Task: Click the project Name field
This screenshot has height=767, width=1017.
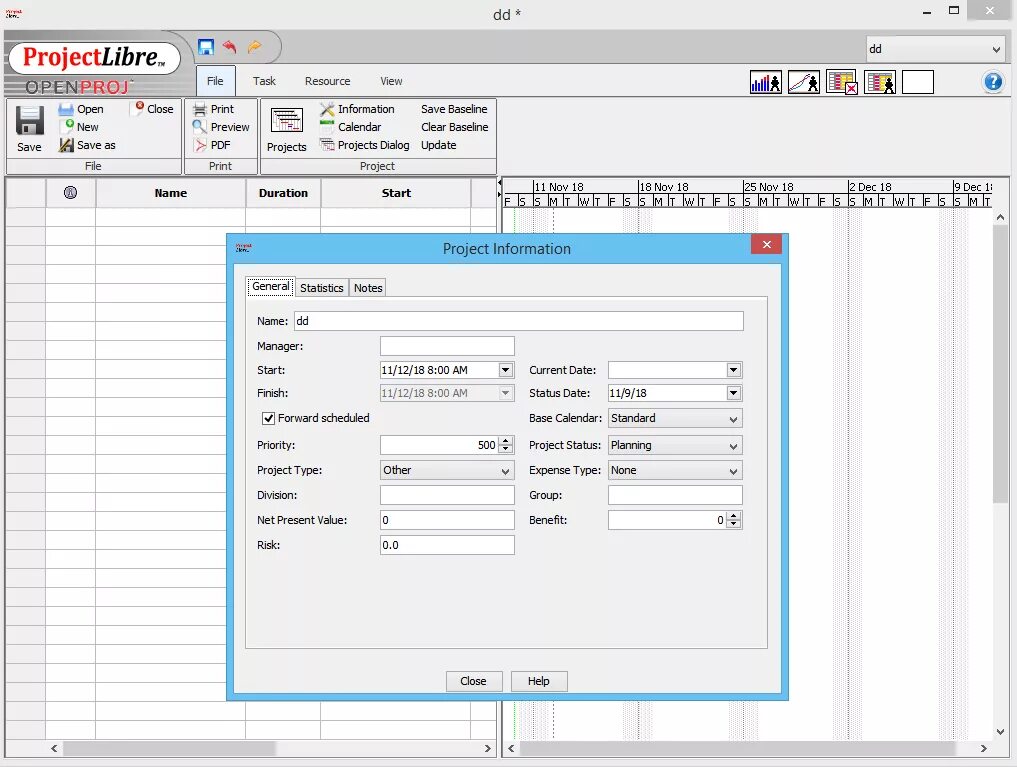Action: point(519,321)
